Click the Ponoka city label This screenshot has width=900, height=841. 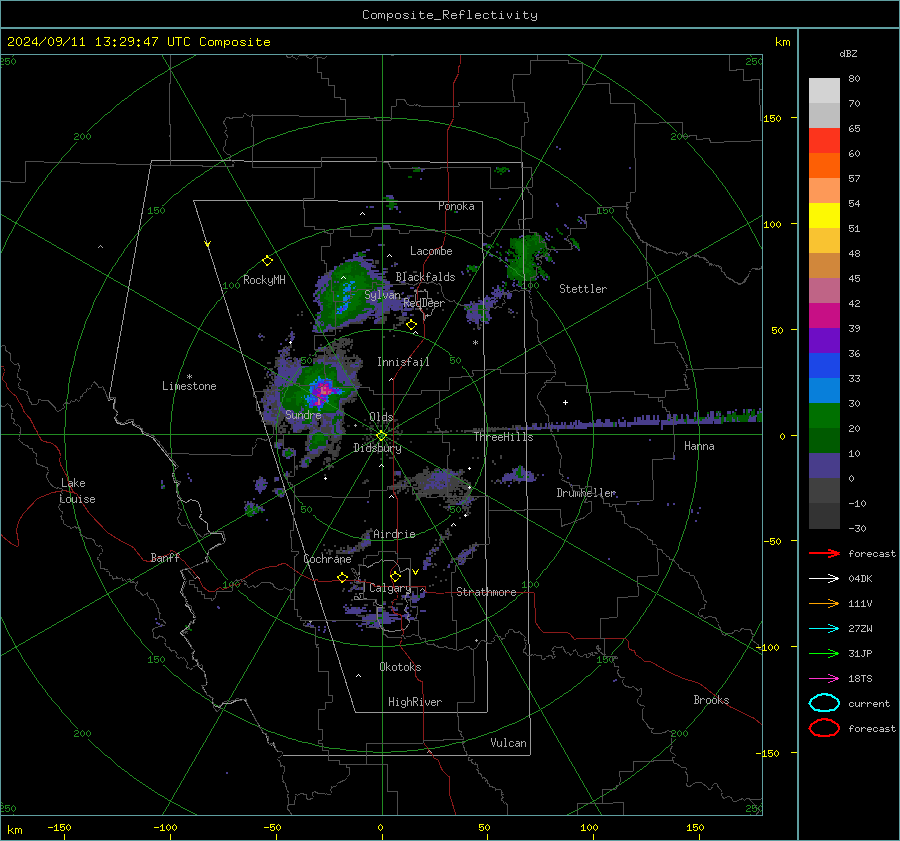pos(456,206)
